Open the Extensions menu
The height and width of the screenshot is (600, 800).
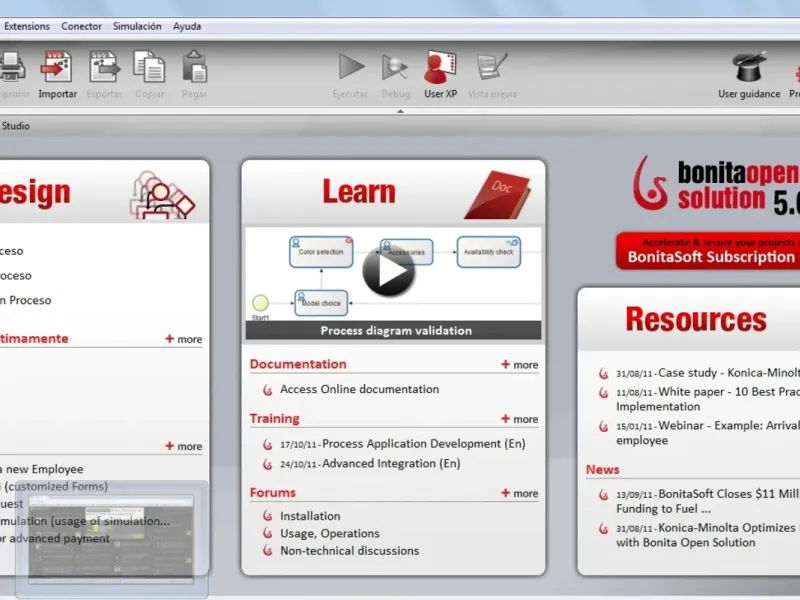(27, 26)
